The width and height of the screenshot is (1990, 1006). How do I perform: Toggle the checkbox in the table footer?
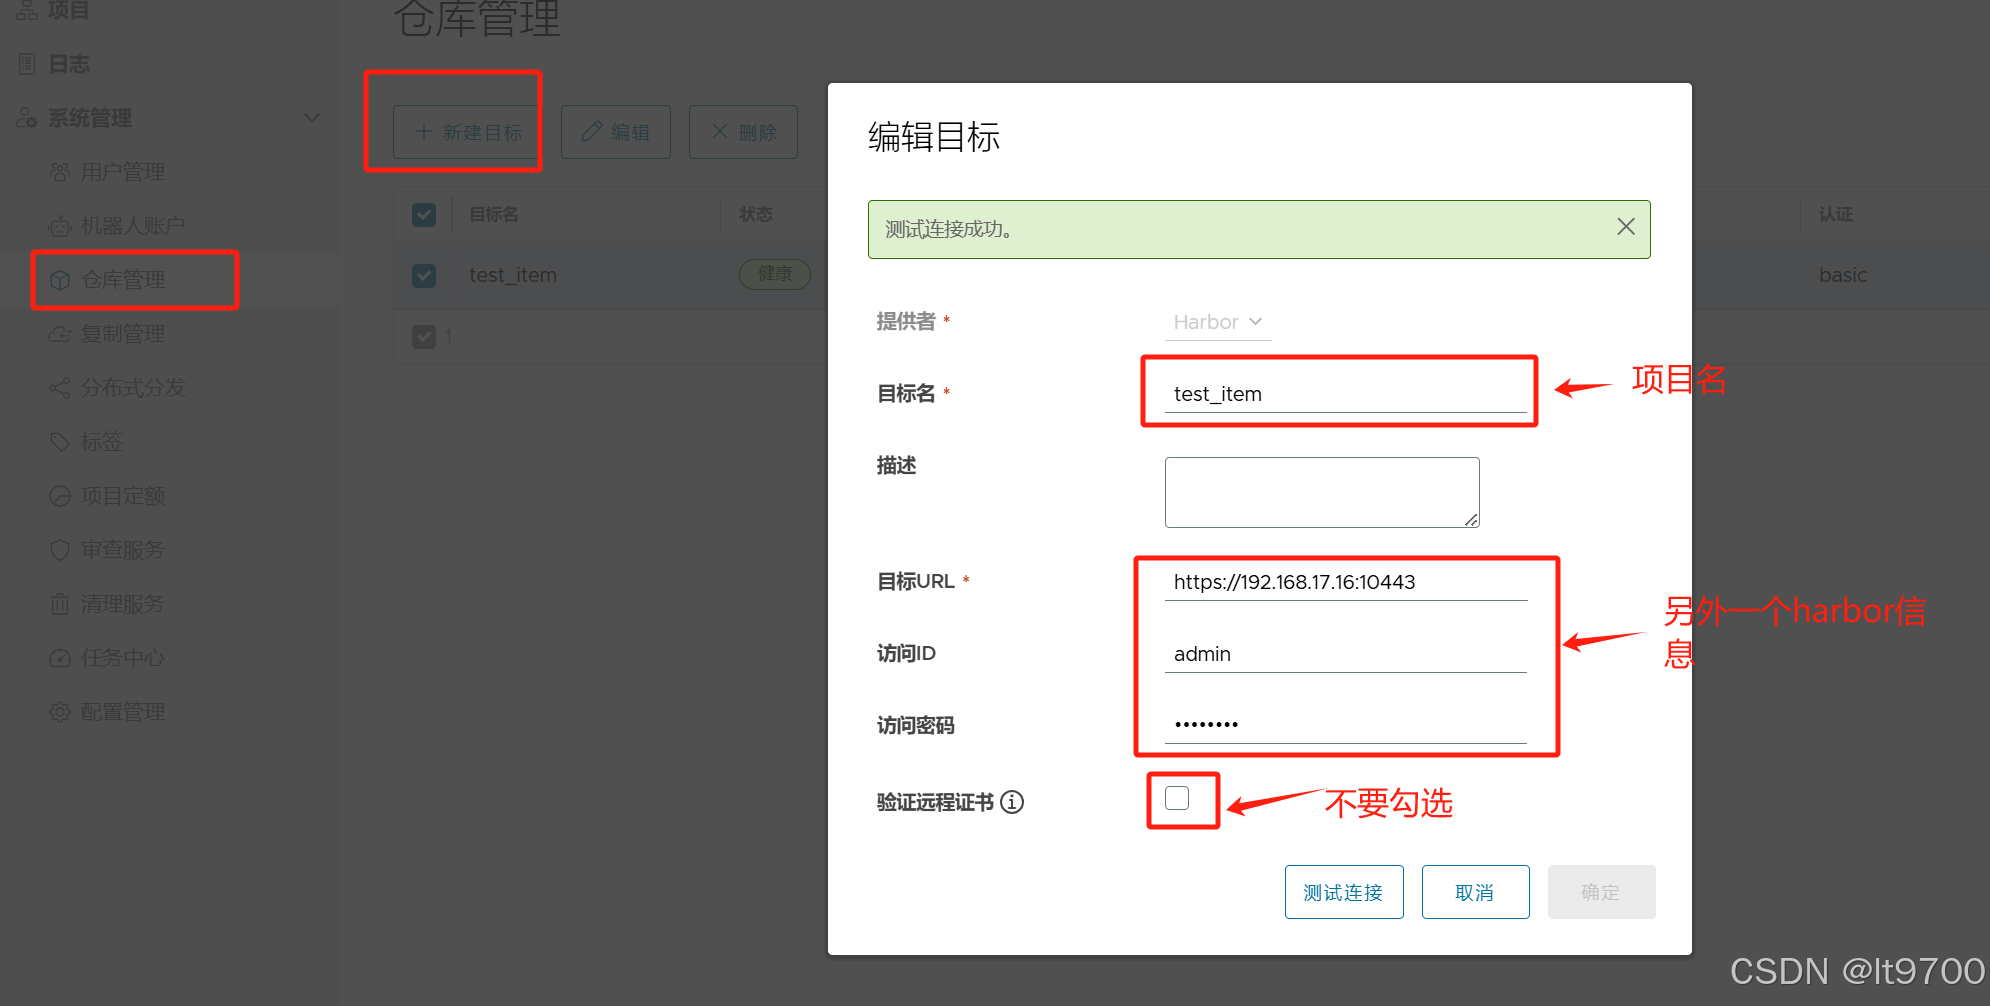point(424,336)
